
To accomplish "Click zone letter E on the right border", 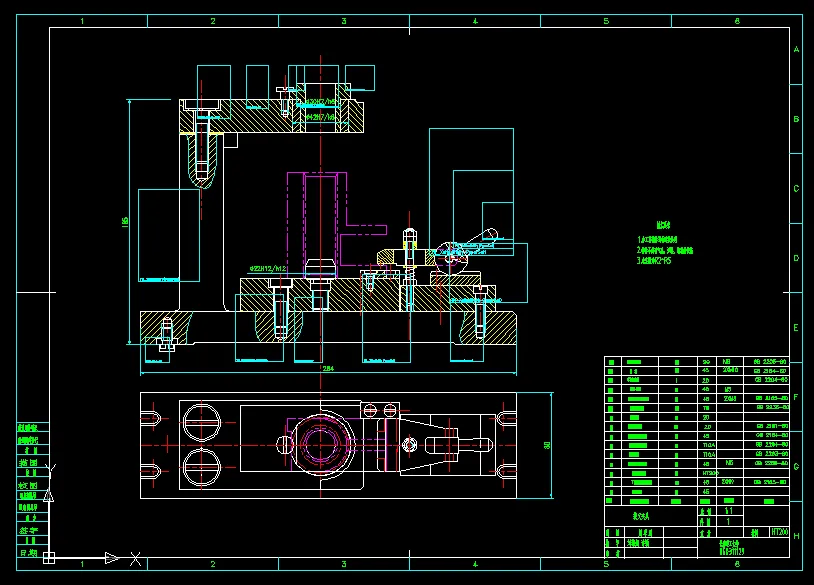I will pos(796,328).
